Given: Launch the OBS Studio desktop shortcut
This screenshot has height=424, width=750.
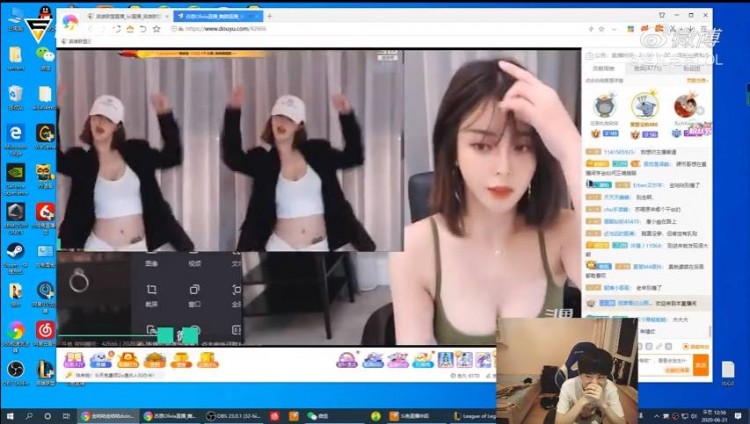Looking at the screenshot, I should pyautogui.click(x=15, y=369).
